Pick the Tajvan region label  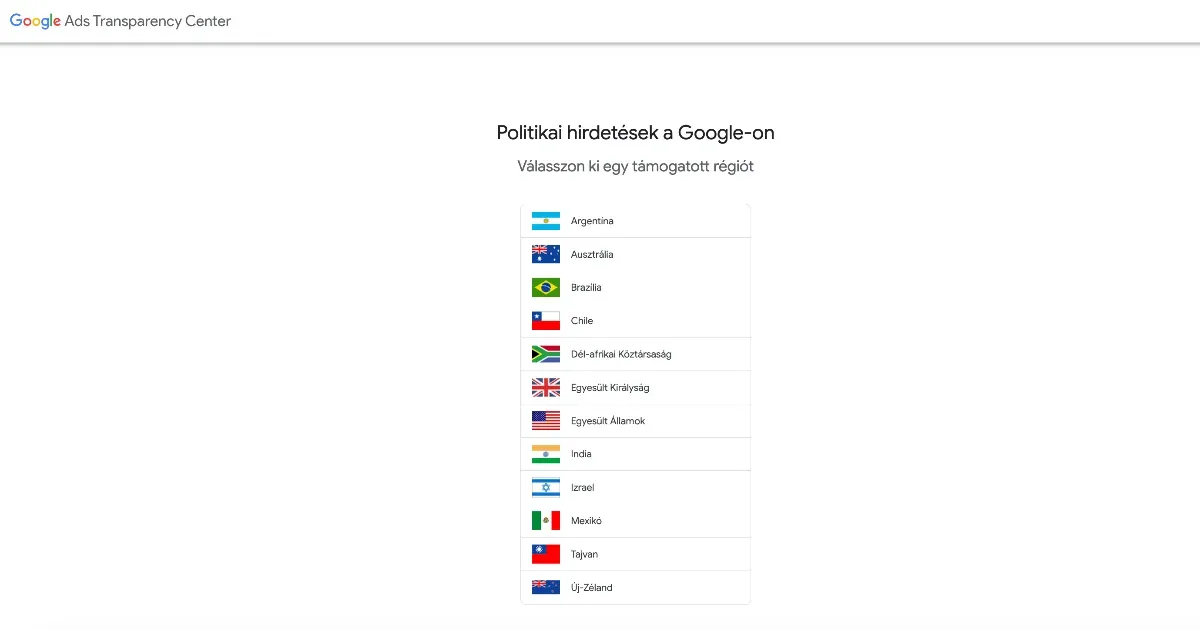point(585,554)
